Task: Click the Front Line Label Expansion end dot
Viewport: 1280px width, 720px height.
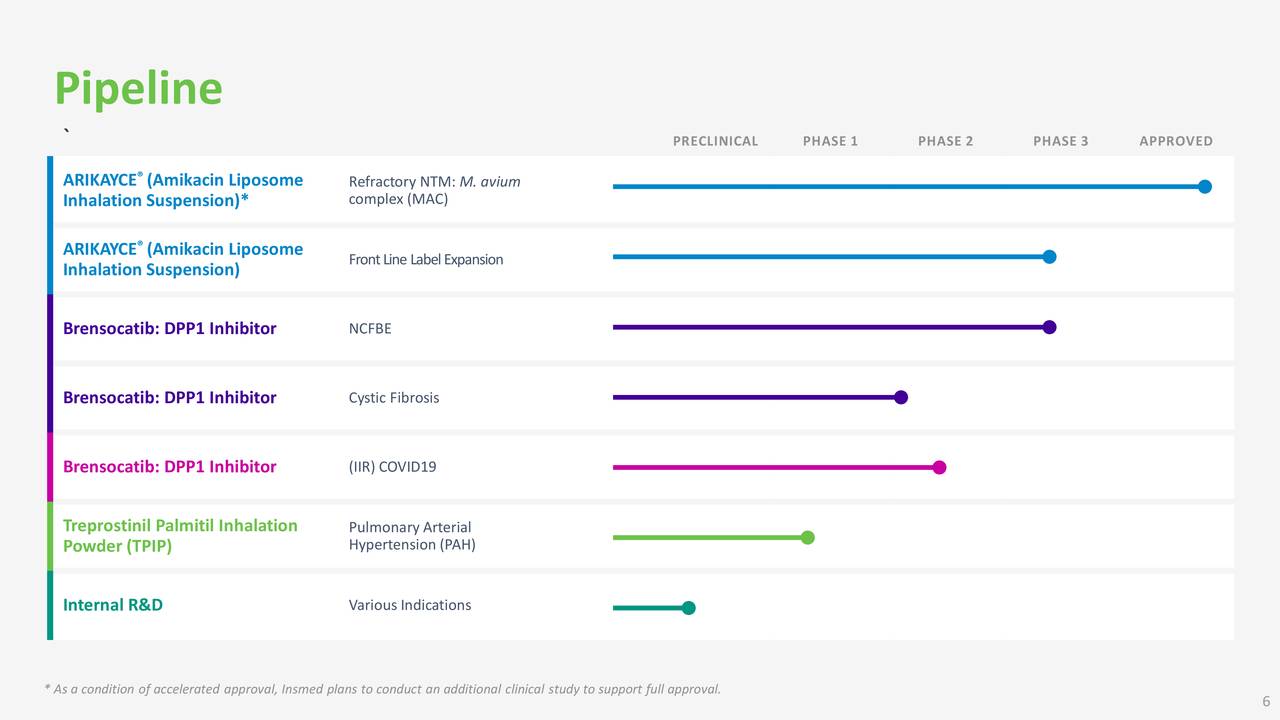Action: (x=1049, y=257)
